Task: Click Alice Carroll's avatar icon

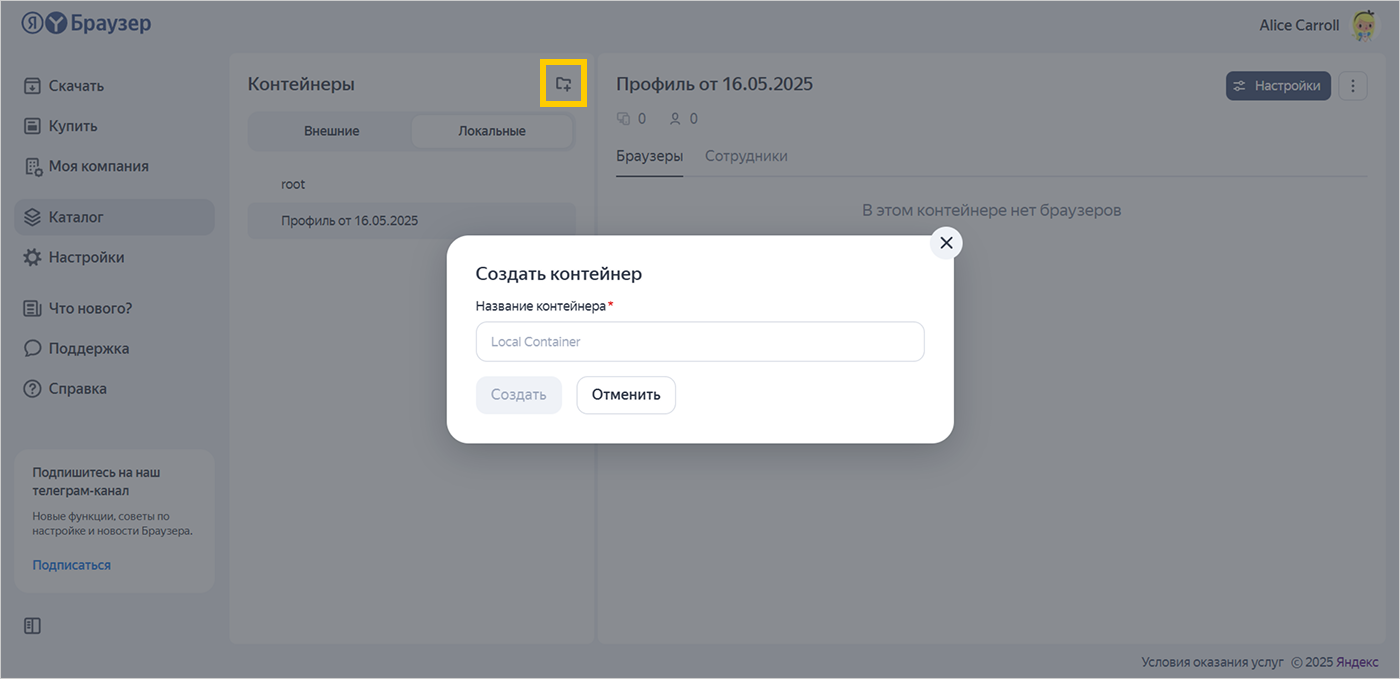Action: click(x=1363, y=26)
